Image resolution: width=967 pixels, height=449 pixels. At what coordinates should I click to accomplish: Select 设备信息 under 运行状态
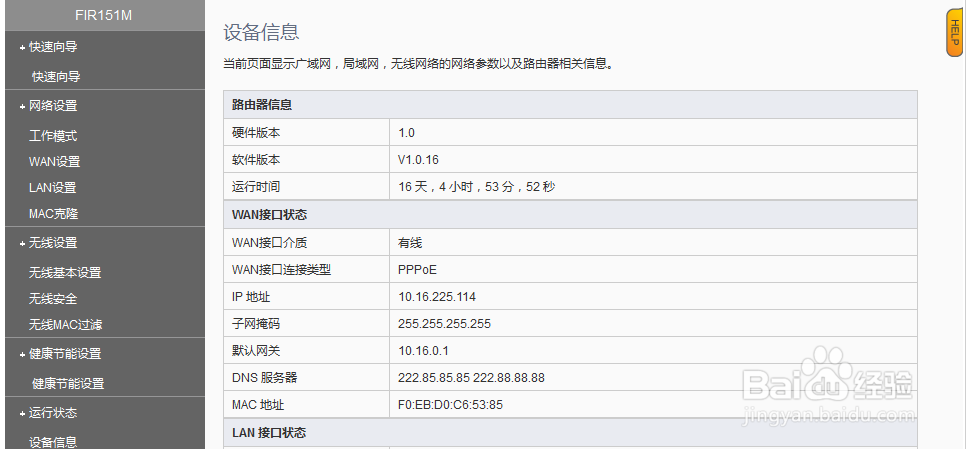point(53,442)
